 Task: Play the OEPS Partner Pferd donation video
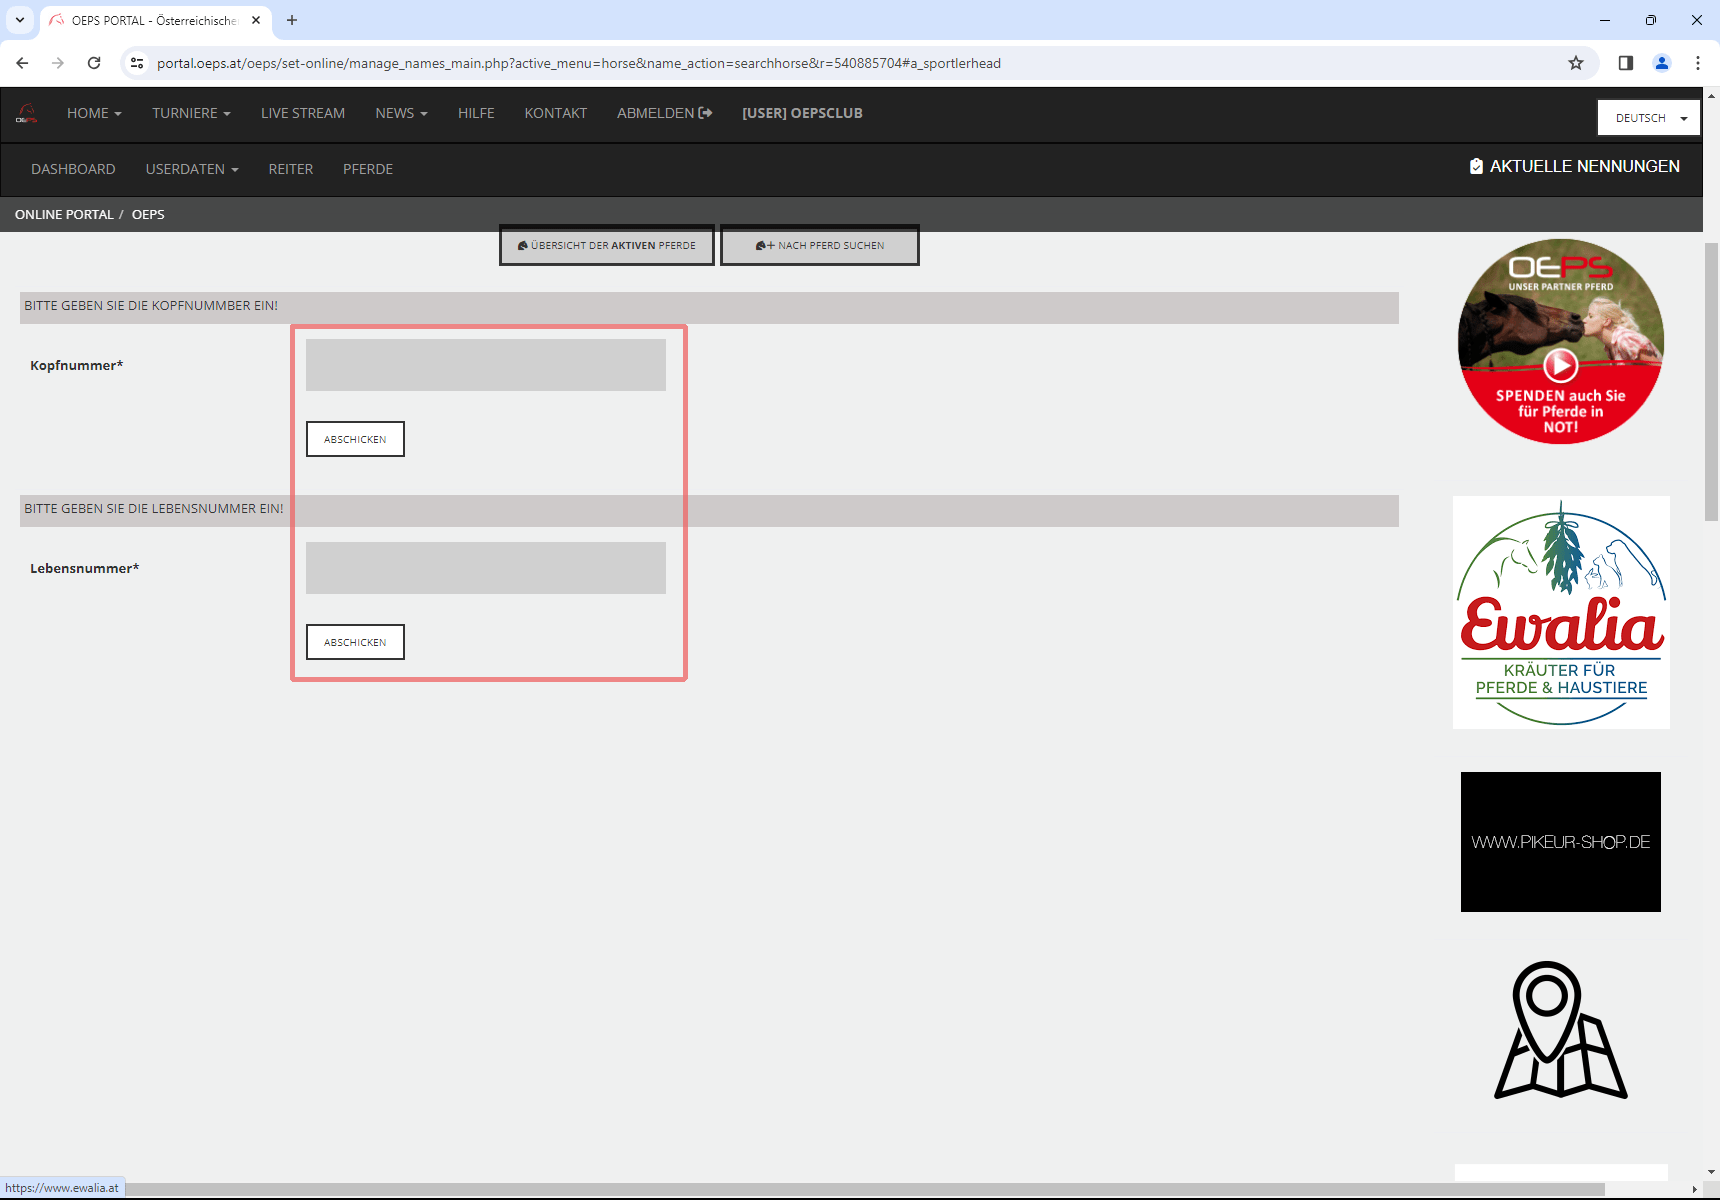coord(1560,365)
